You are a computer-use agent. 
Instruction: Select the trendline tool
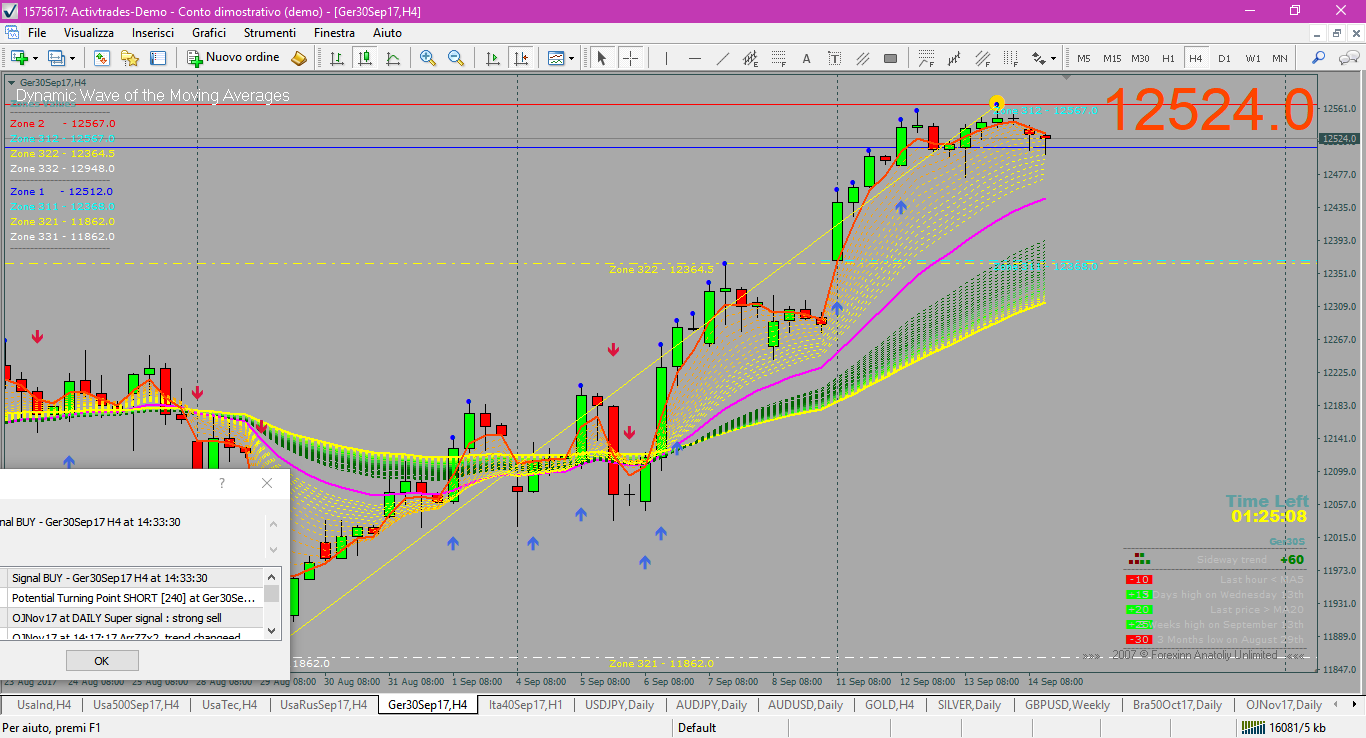(x=721, y=58)
